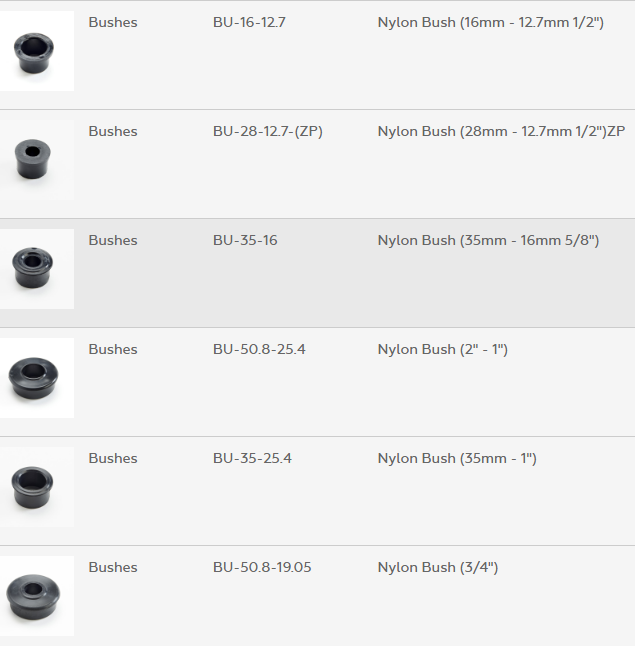
Task: Select Nylon Bush (35mm - 16mm 5/8") description
Action: tap(488, 240)
